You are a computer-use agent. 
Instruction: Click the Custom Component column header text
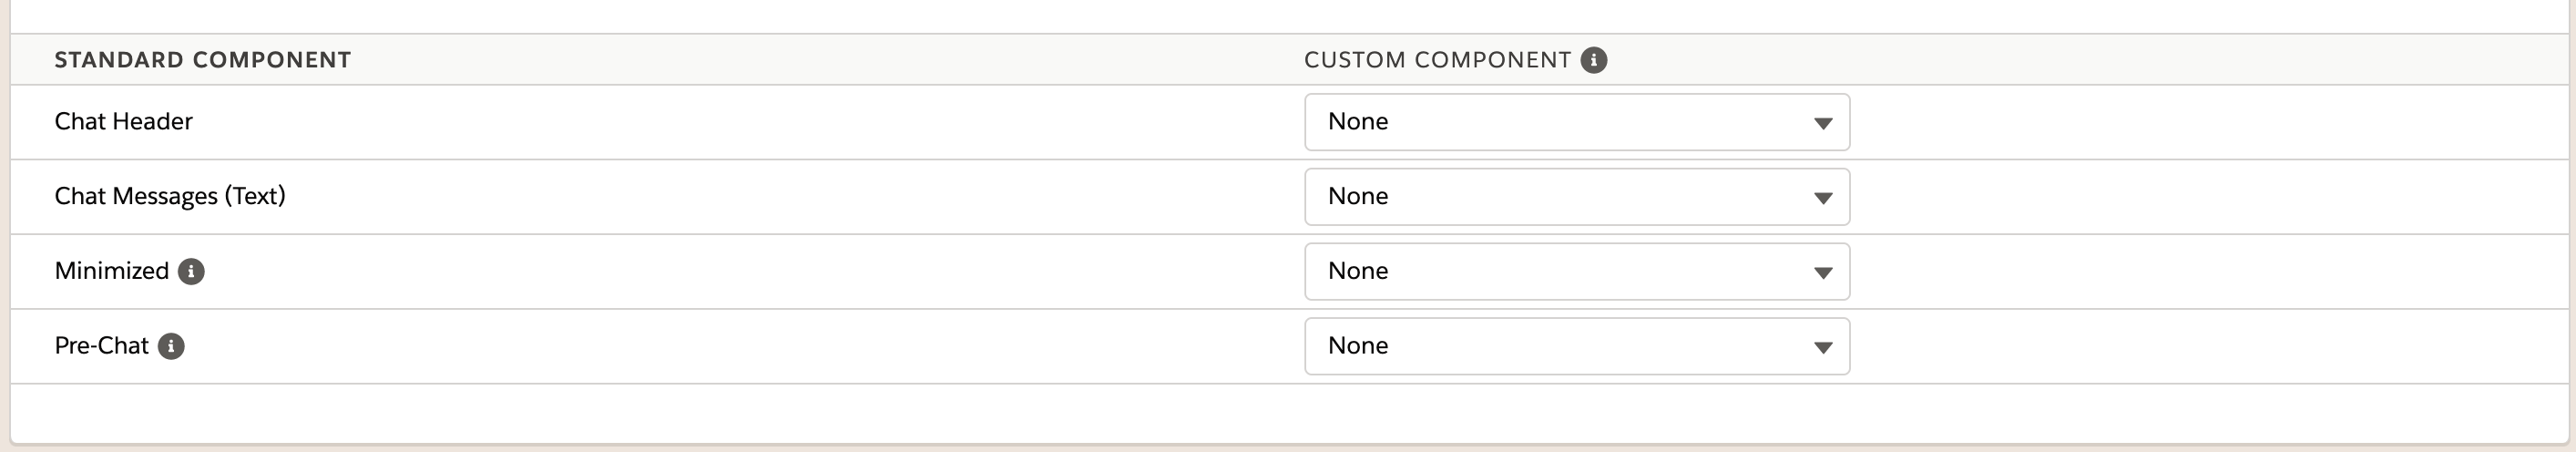click(x=1437, y=60)
